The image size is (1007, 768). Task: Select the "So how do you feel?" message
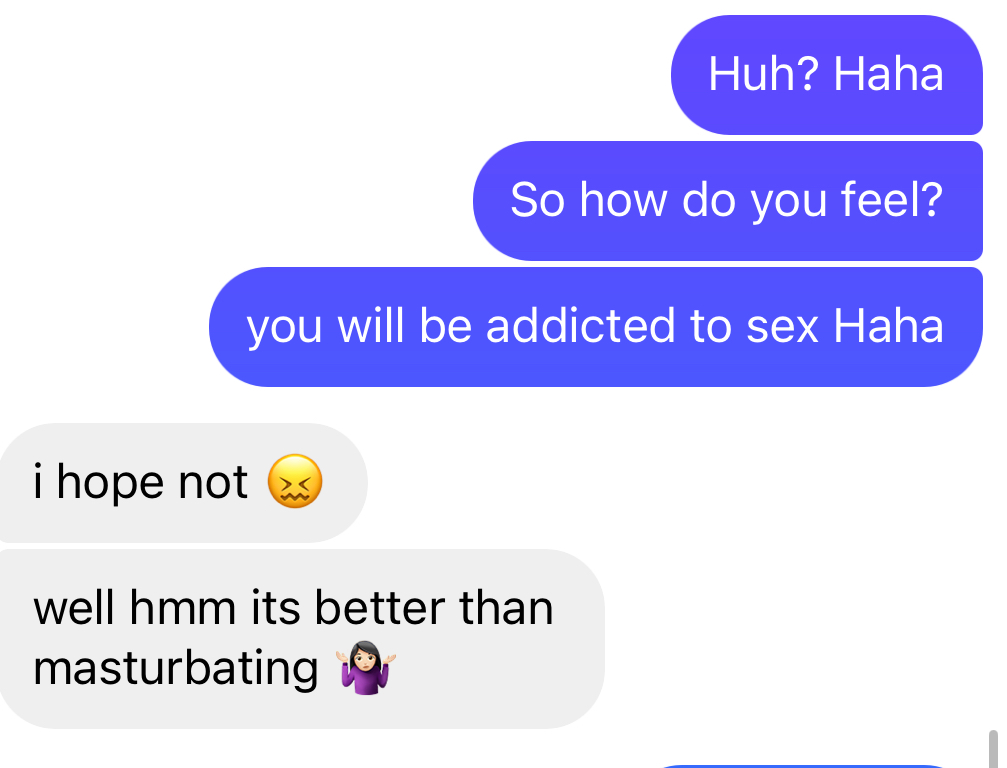[728, 201]
